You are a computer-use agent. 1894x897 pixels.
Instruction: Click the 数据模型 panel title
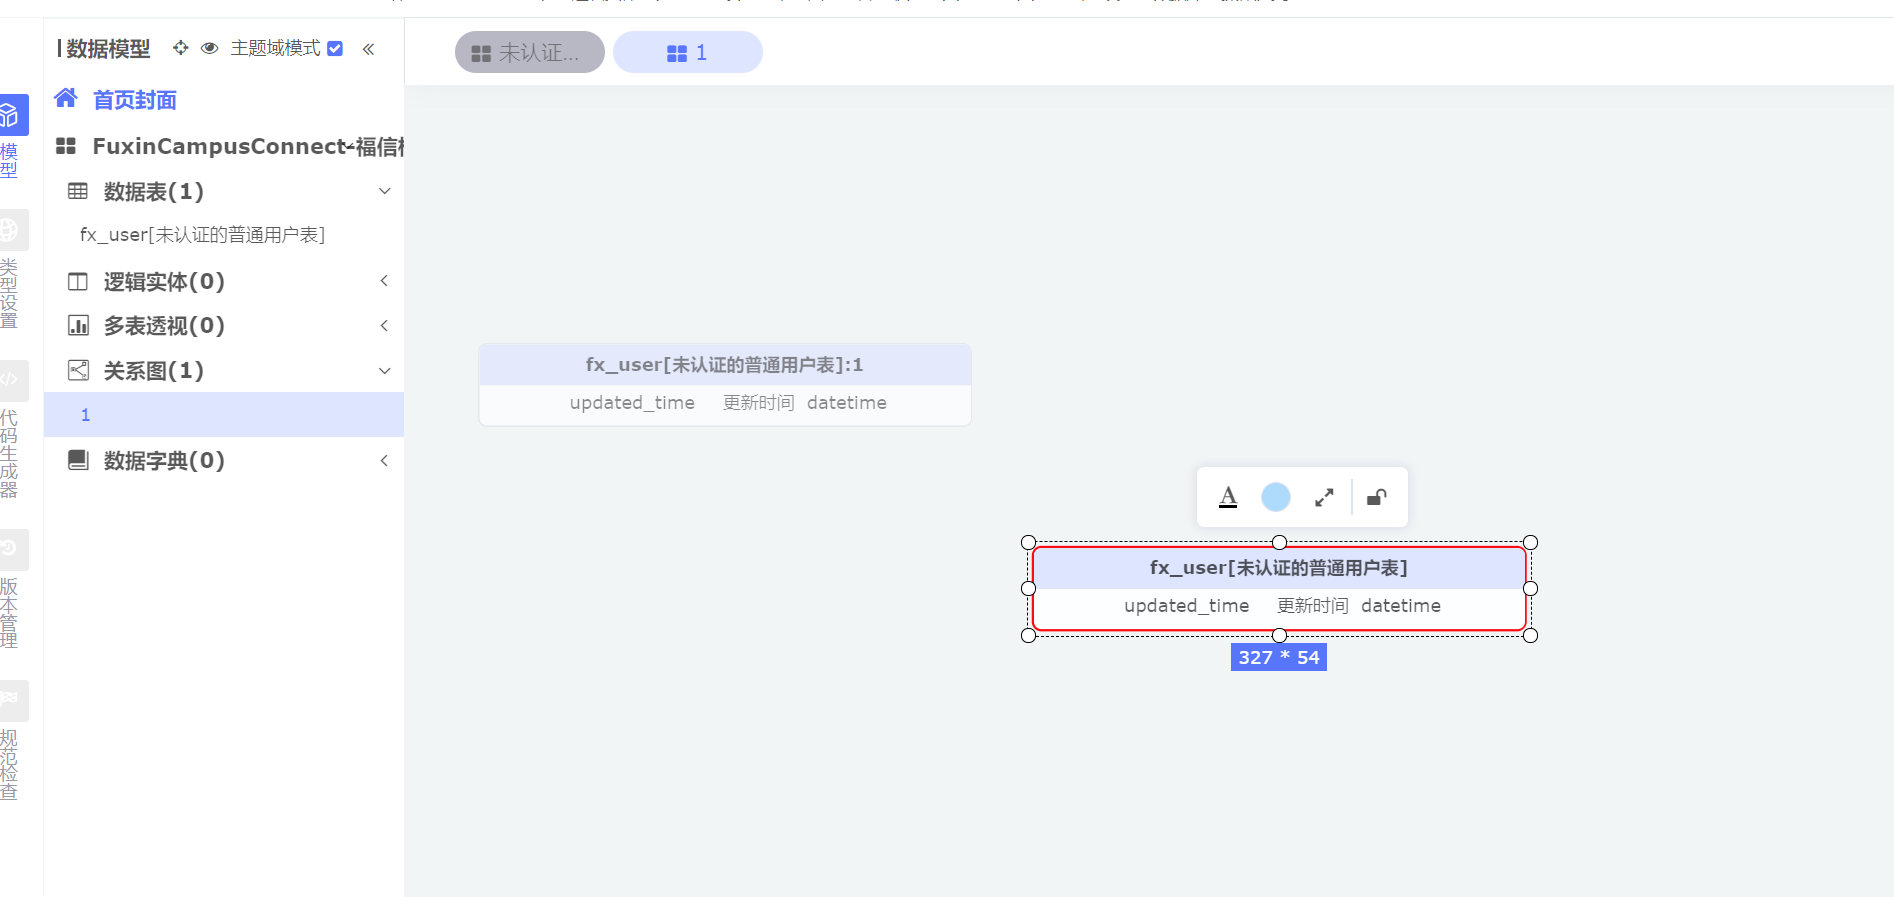108,48
